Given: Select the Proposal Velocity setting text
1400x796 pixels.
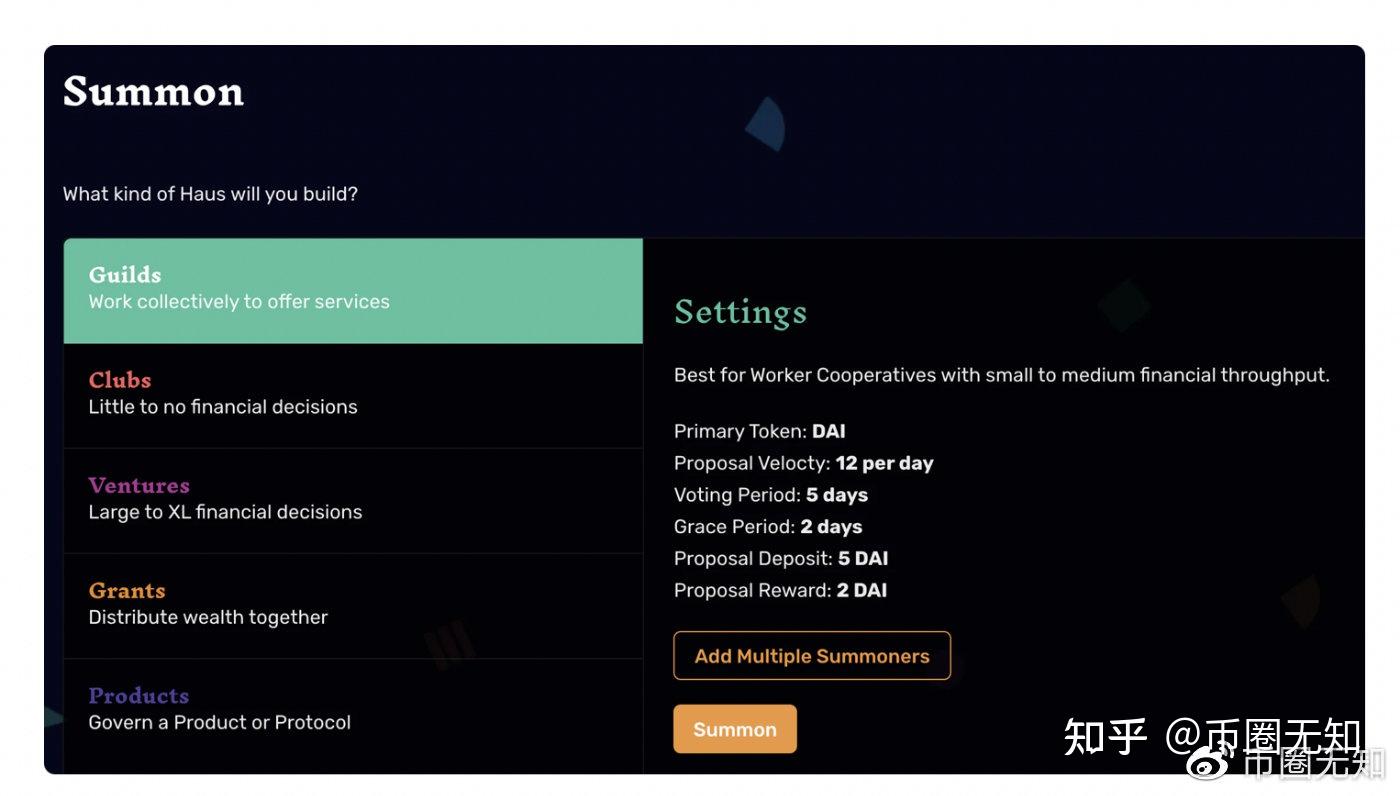Looking at the screenshot, I should coord(803,463).
